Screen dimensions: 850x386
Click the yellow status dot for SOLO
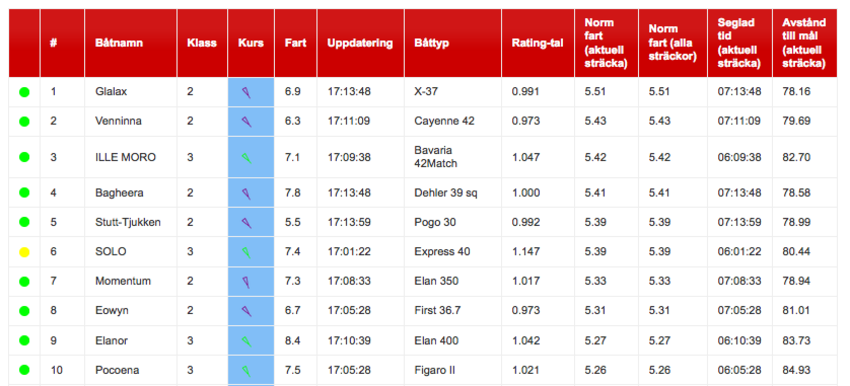coord(24,252)
